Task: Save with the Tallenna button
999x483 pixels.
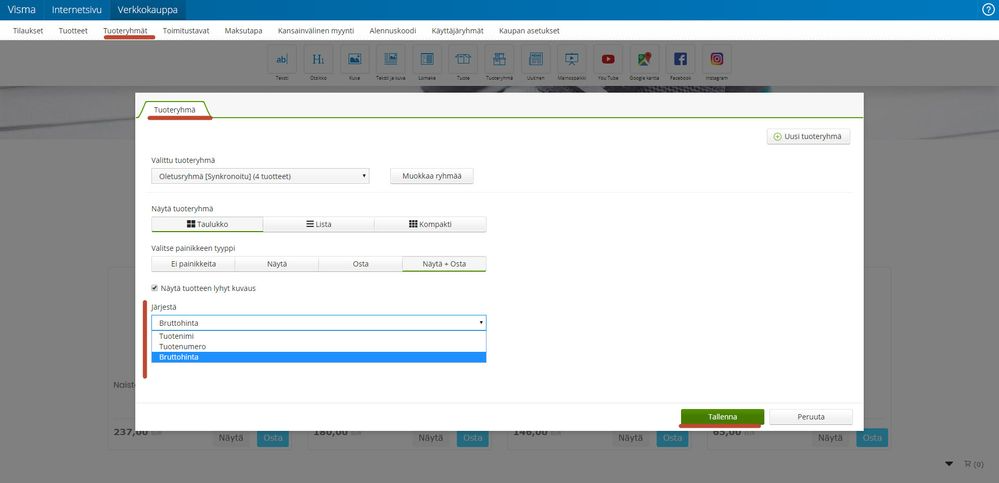Action: pos(722,417)
